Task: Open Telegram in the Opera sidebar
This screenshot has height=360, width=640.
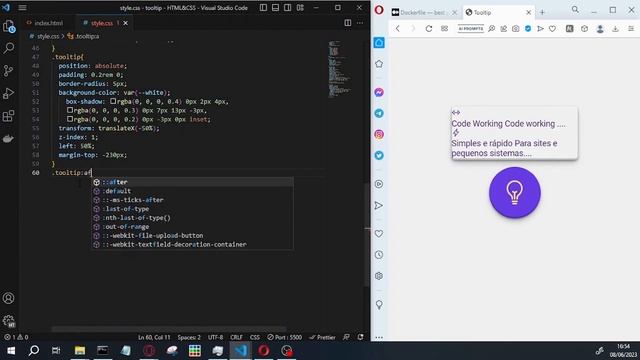Action: tap(379, 113)
